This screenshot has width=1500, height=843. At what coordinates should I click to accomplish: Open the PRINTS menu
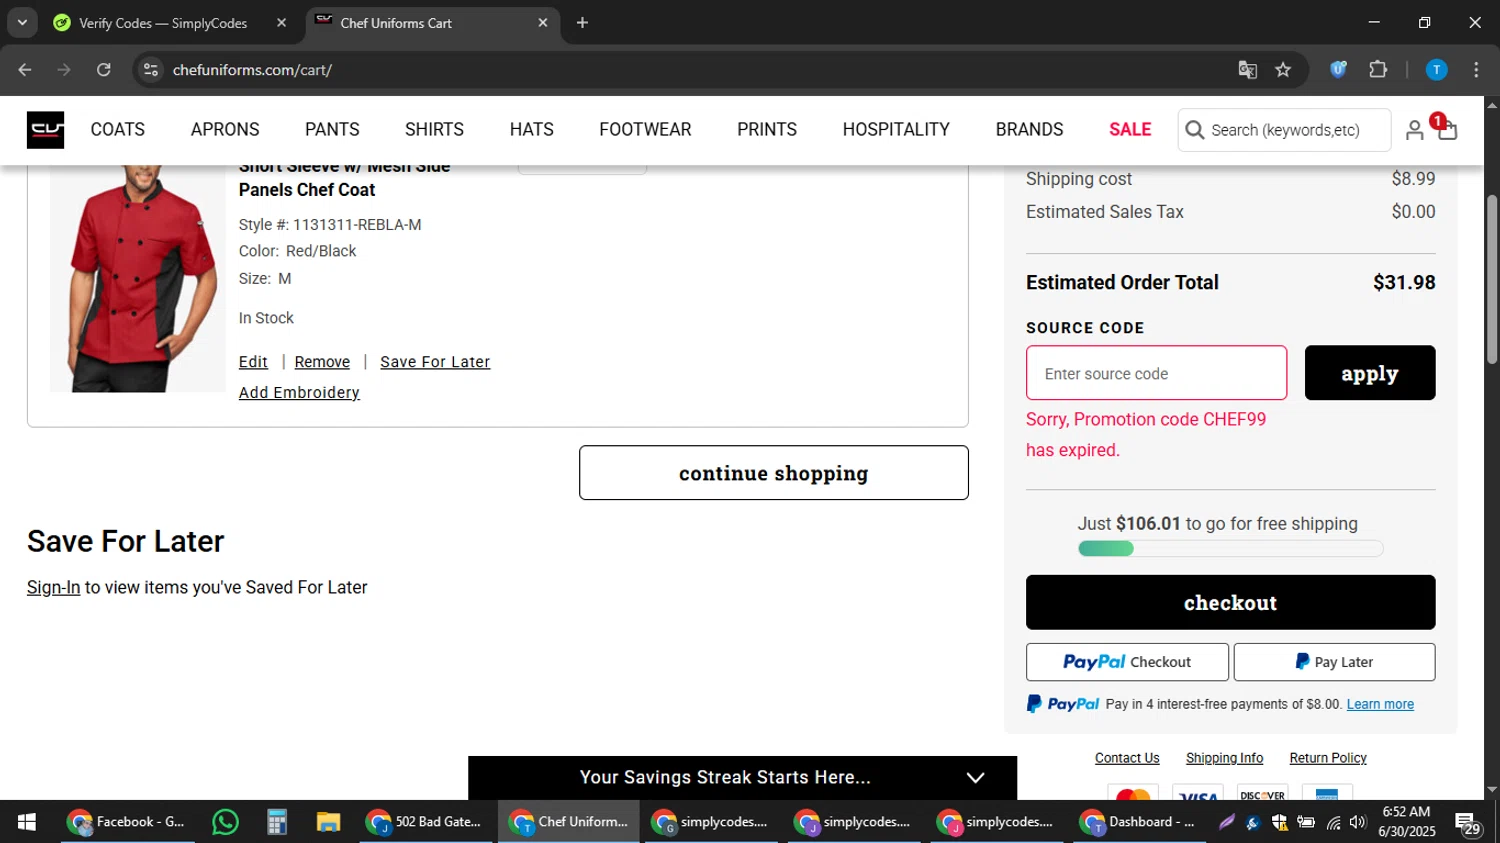(767, 130)
